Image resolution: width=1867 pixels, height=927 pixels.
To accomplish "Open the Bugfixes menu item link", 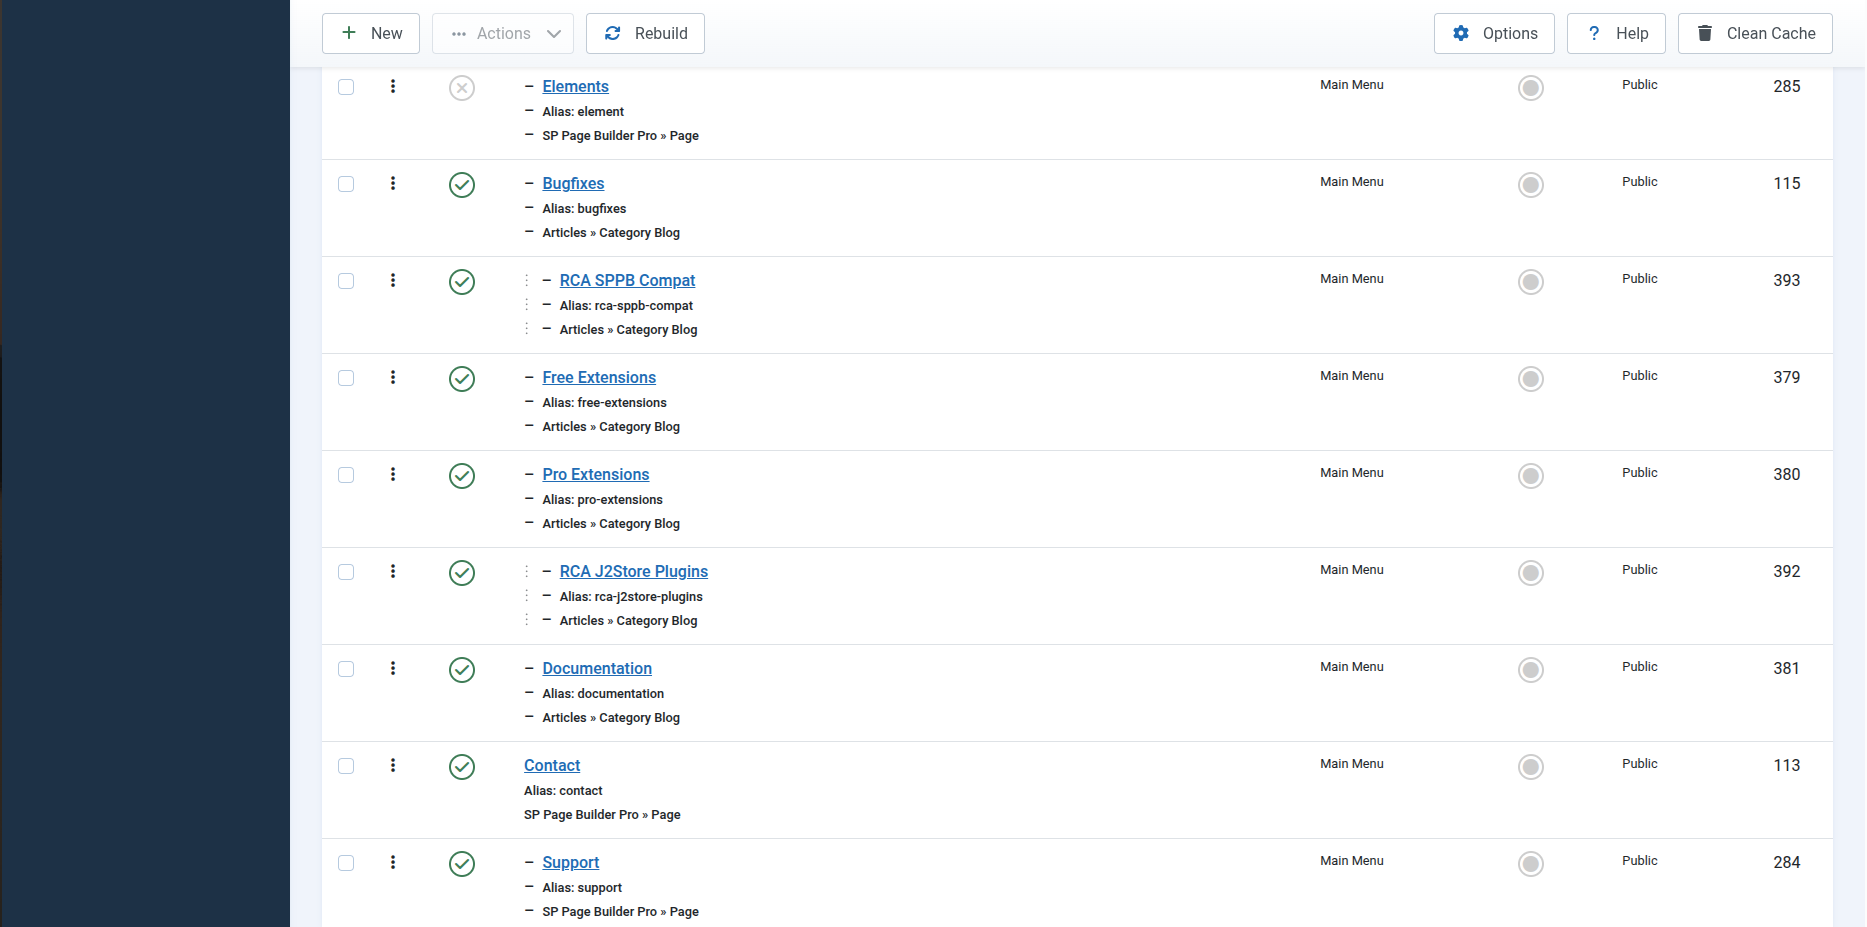I will [573, 183].
